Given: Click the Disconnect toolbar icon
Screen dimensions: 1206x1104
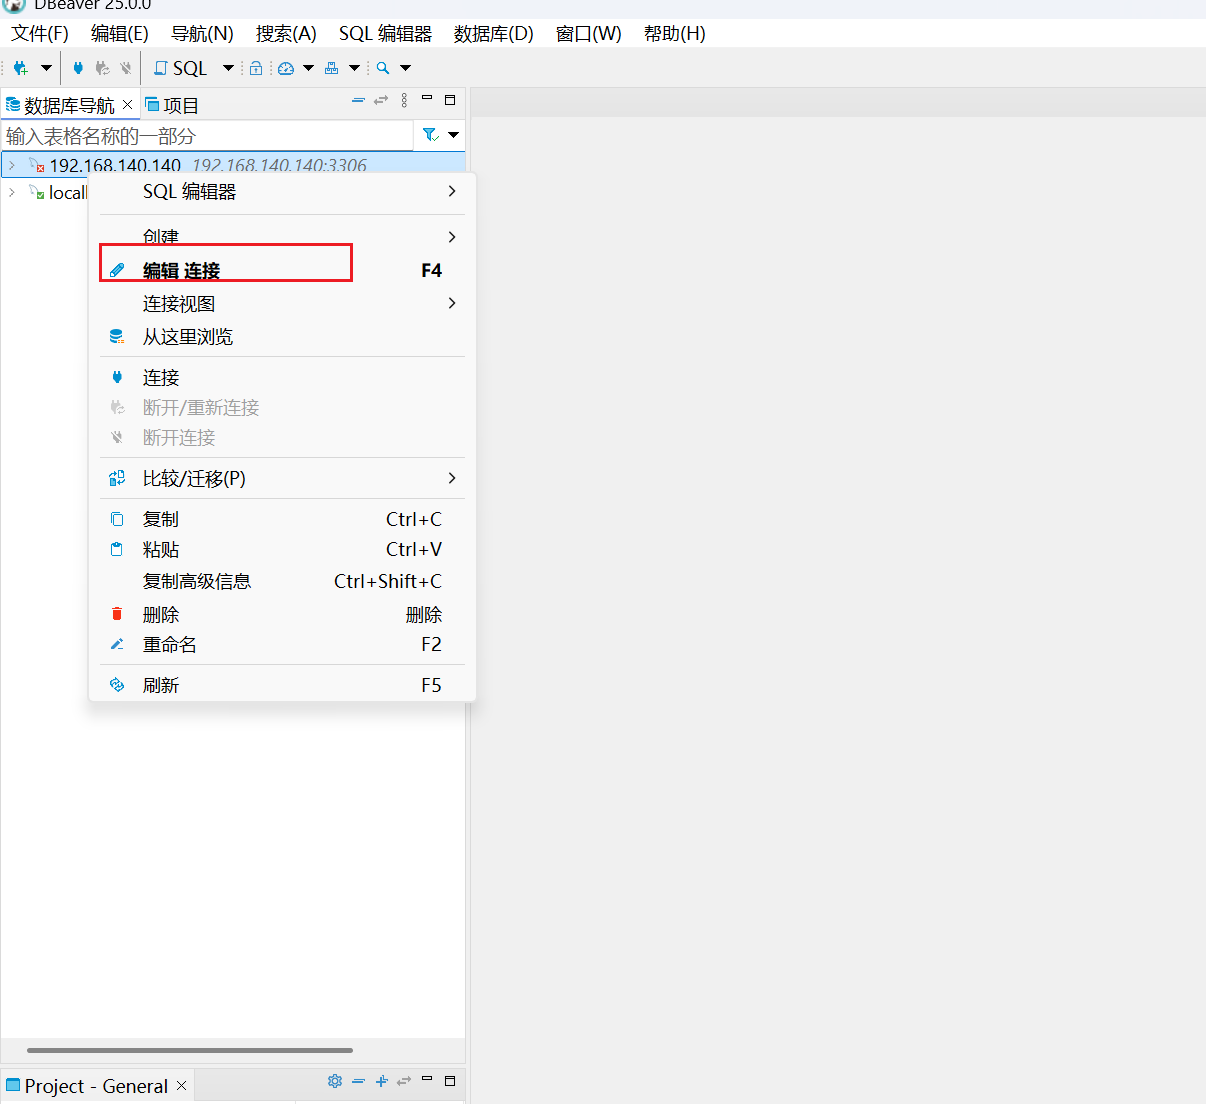Looking at the screenshot, I should [x=126, y=68].
